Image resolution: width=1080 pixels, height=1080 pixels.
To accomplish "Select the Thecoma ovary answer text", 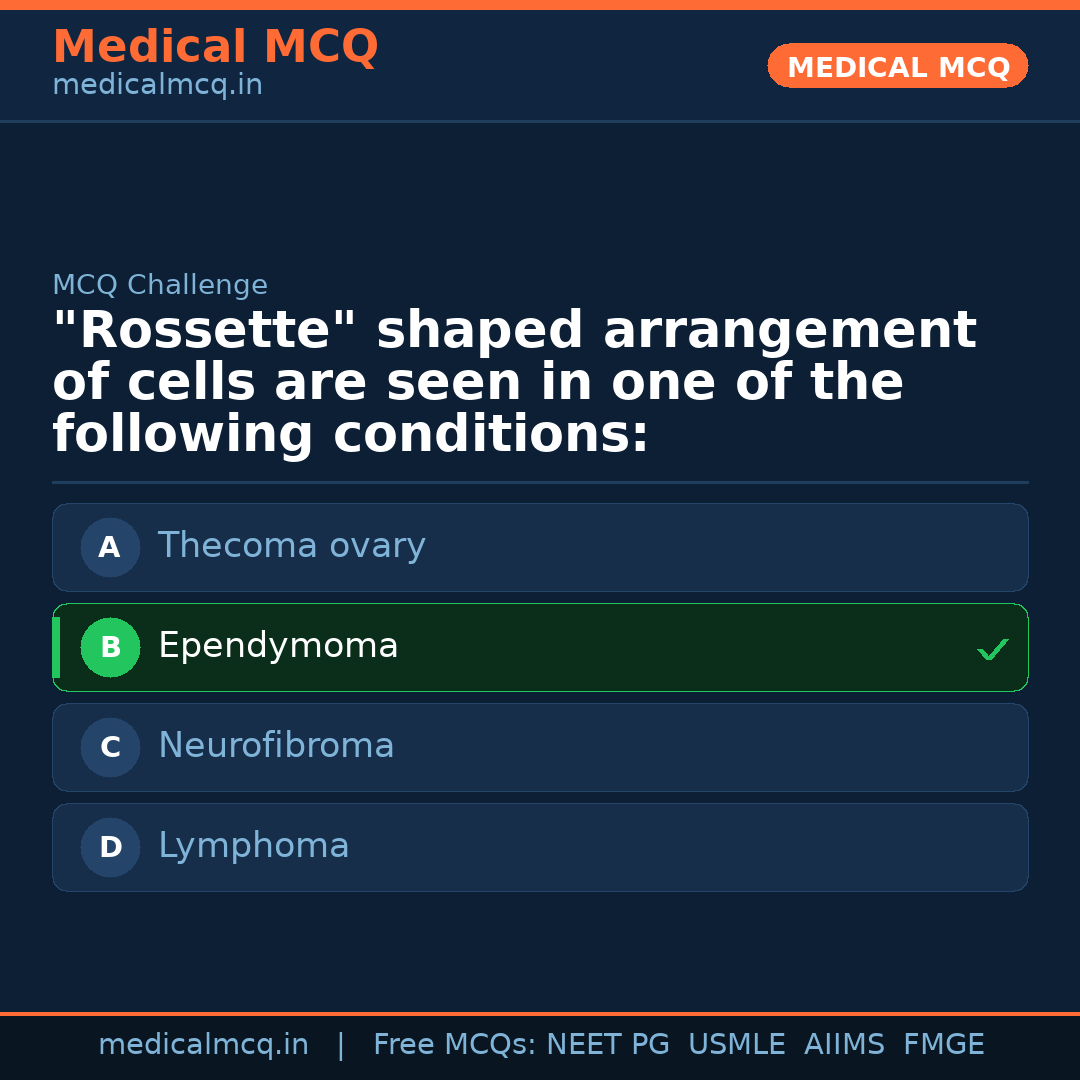I will coord(291,546).
